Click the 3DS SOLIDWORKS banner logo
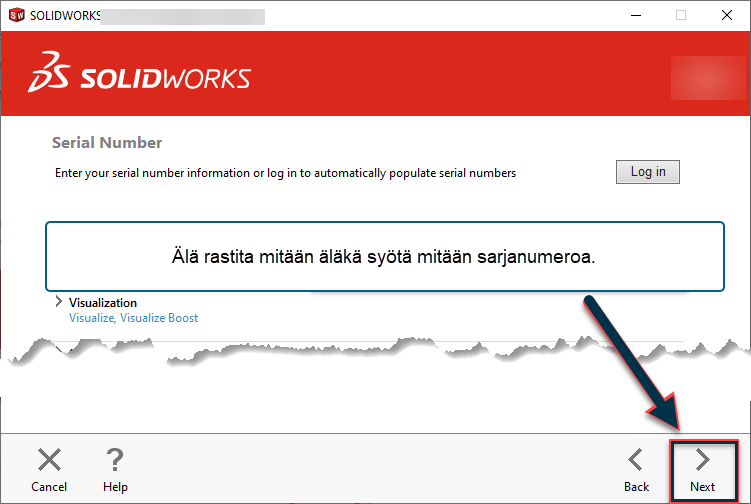The width and height of the screenshot is (751, 504). pos(139,73)
